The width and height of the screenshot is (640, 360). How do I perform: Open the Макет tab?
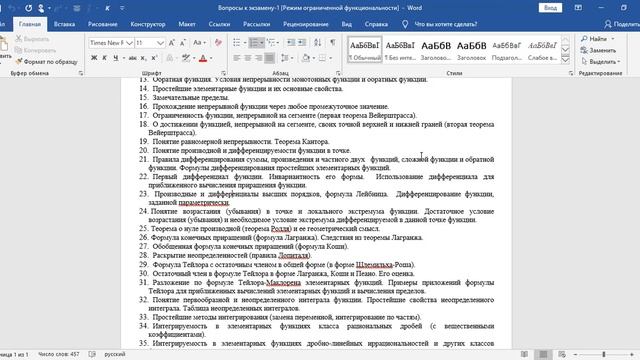(187, 24)
